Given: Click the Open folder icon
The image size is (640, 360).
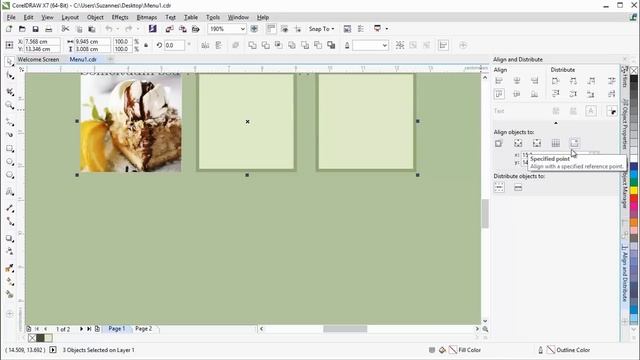Looking at the screenshot, I should (22, 29).
